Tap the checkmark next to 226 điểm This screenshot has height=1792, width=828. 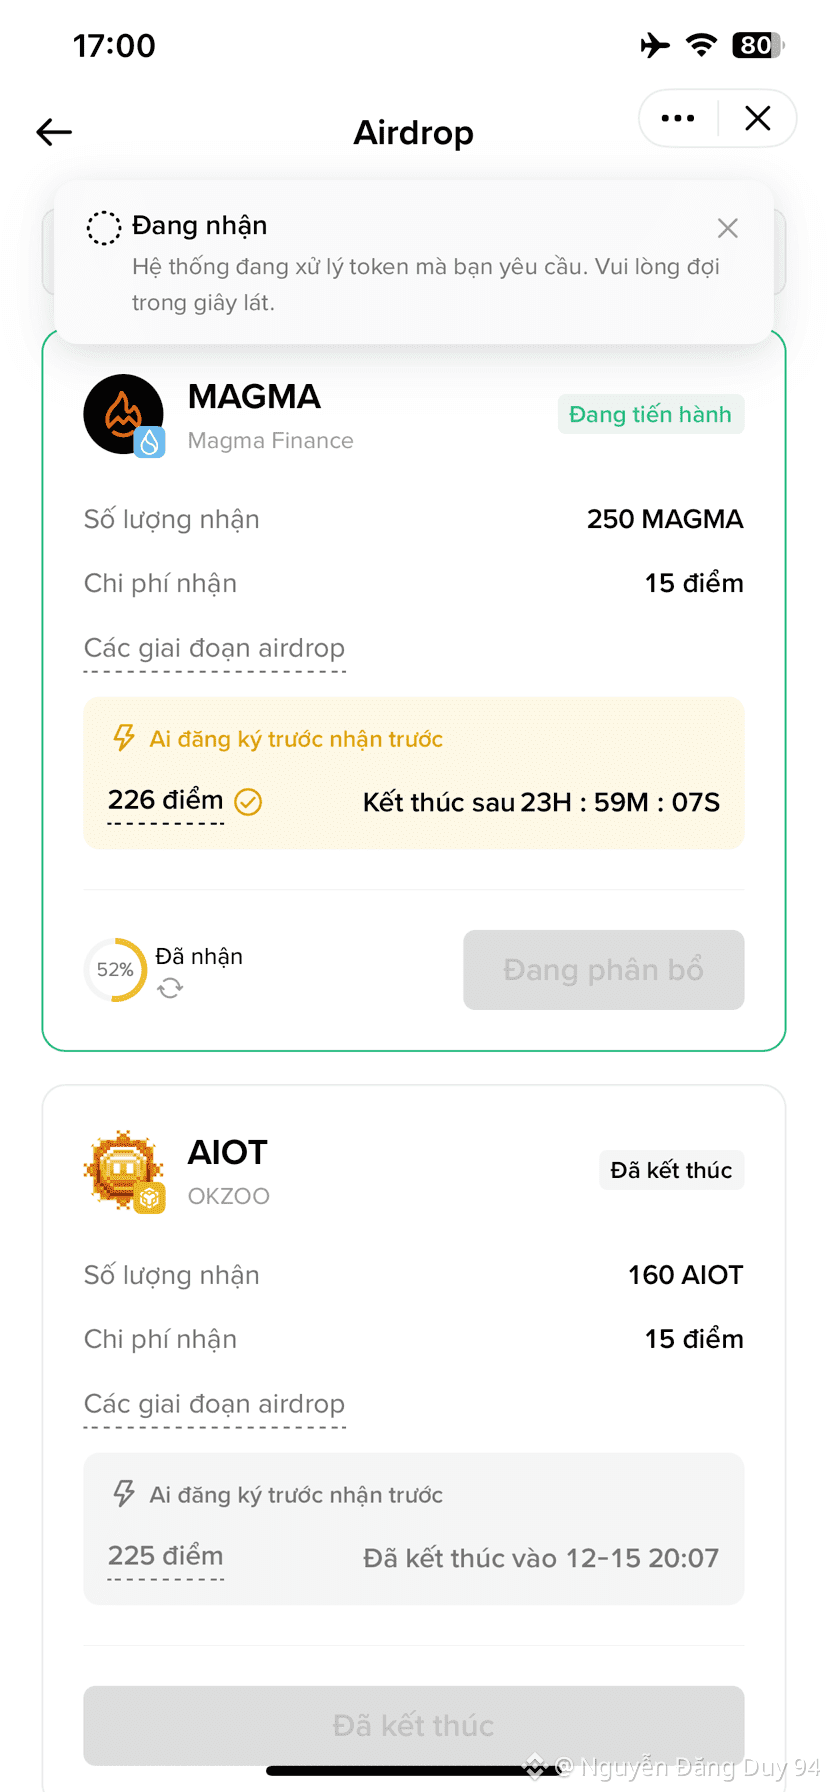click(248, 802)
